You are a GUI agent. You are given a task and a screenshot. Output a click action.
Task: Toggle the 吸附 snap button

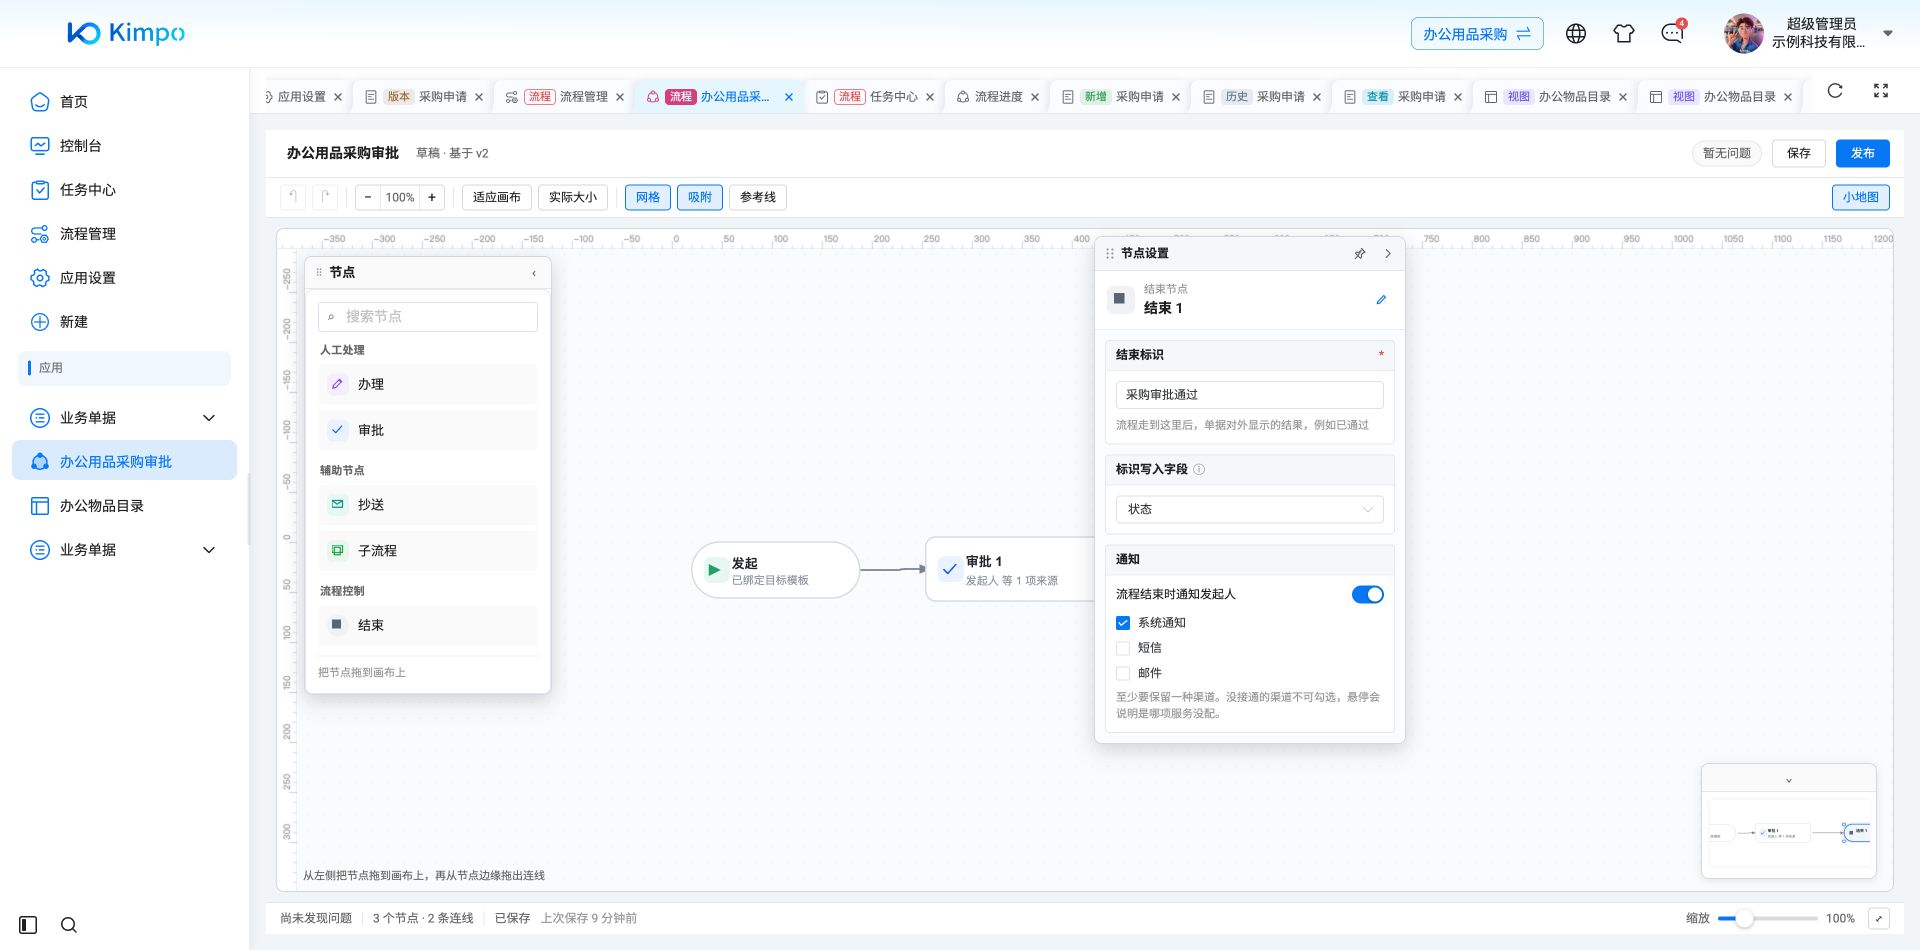(700, 197)
